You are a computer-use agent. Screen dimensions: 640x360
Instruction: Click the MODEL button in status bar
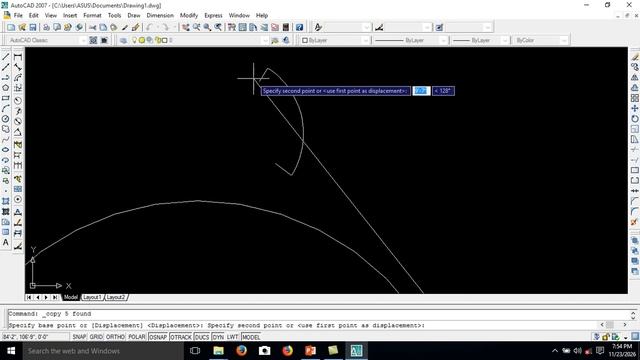point(251,337)
